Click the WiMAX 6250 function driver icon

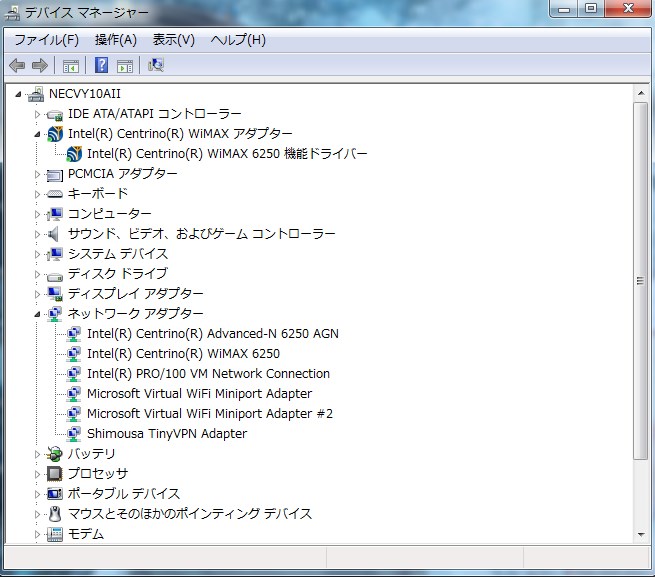[x=74, y=154]
